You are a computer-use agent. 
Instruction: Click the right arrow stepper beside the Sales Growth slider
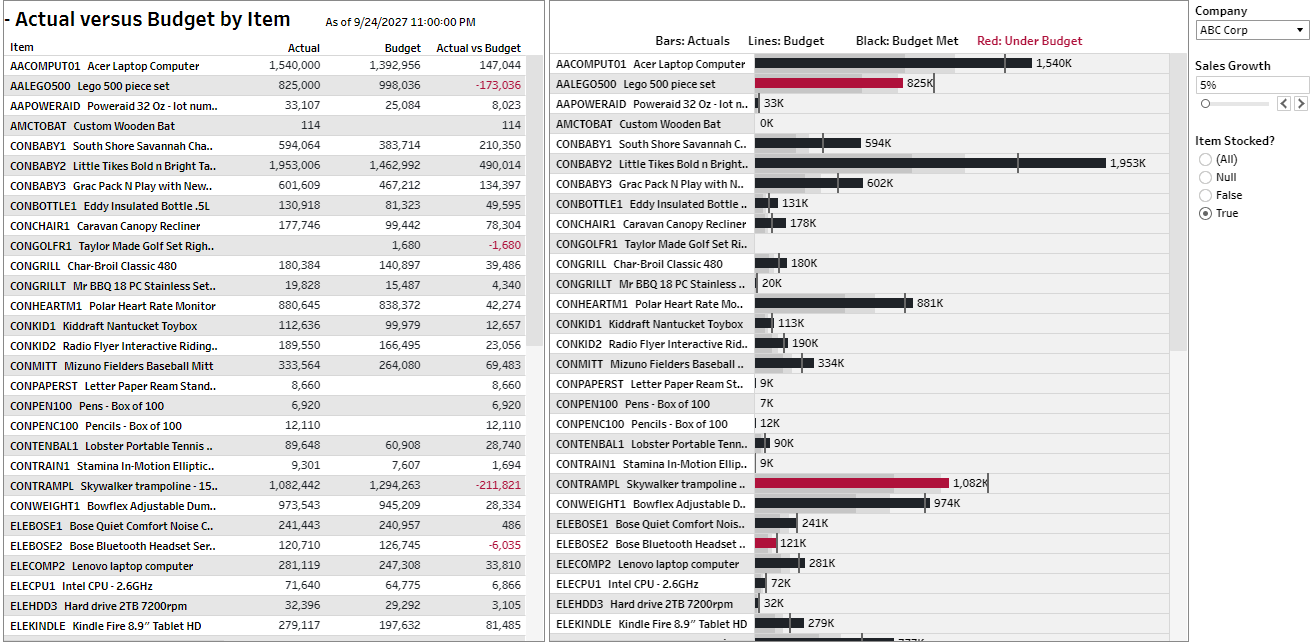pos(1300,102)
